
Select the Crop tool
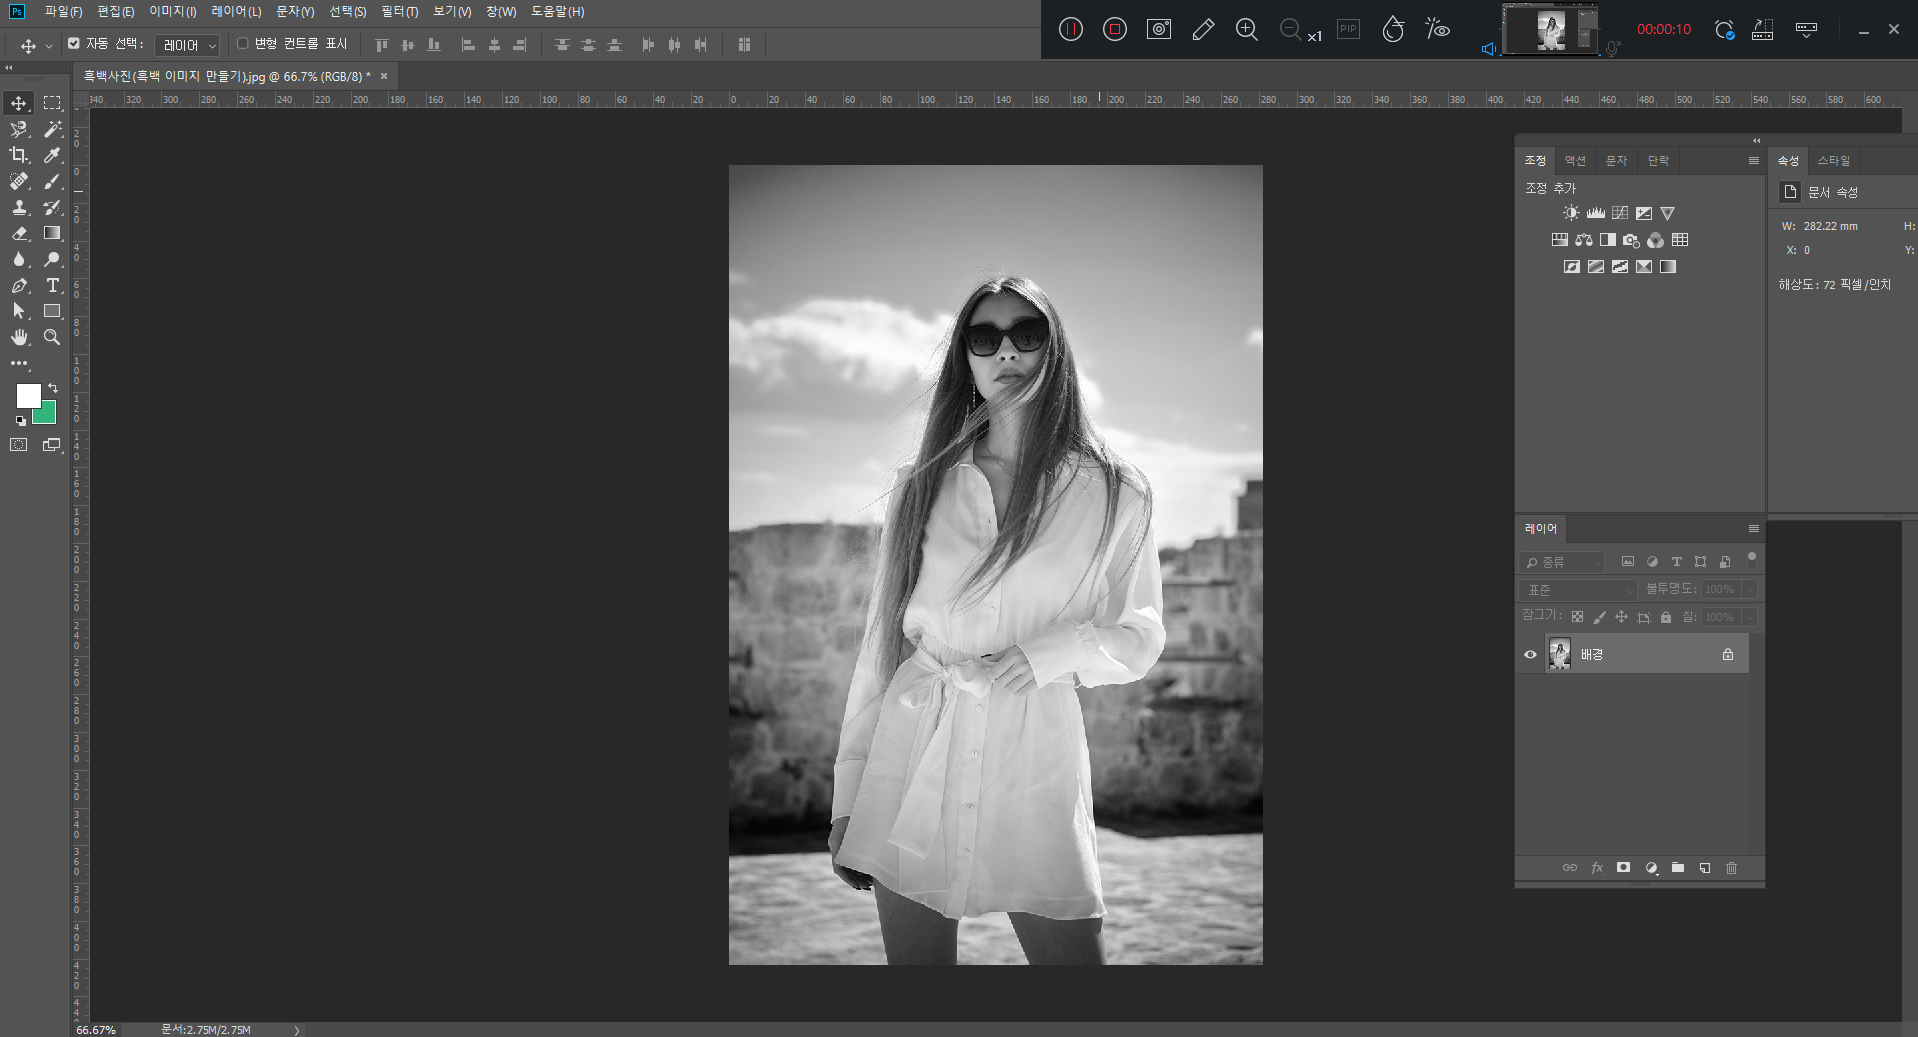point(19,155)
